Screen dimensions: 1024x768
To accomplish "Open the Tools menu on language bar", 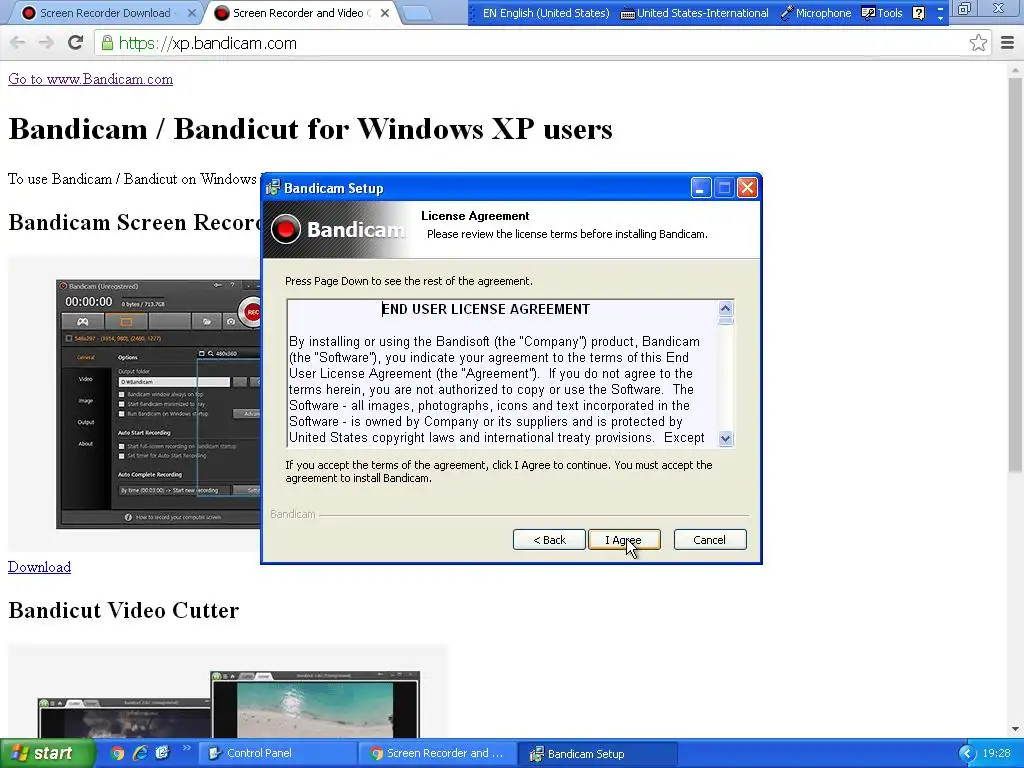I will pos(882,13).
